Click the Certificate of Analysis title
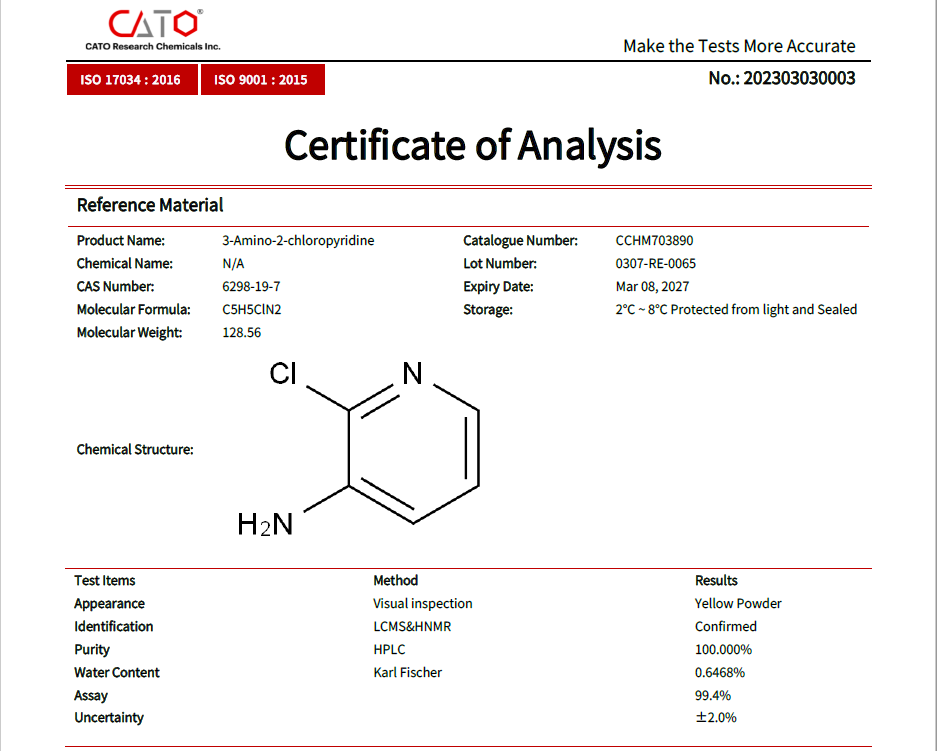 click(x=472, y=146)
